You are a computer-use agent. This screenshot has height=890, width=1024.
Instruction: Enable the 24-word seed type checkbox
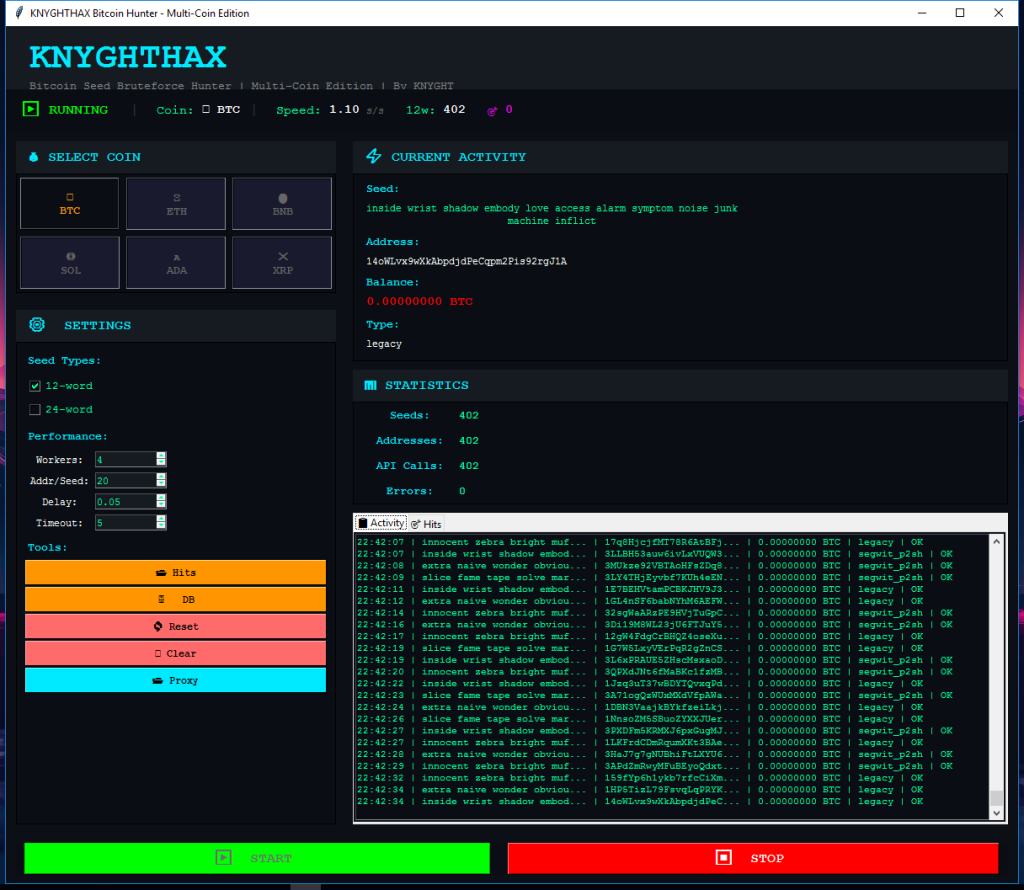click(x=35, y=410)
